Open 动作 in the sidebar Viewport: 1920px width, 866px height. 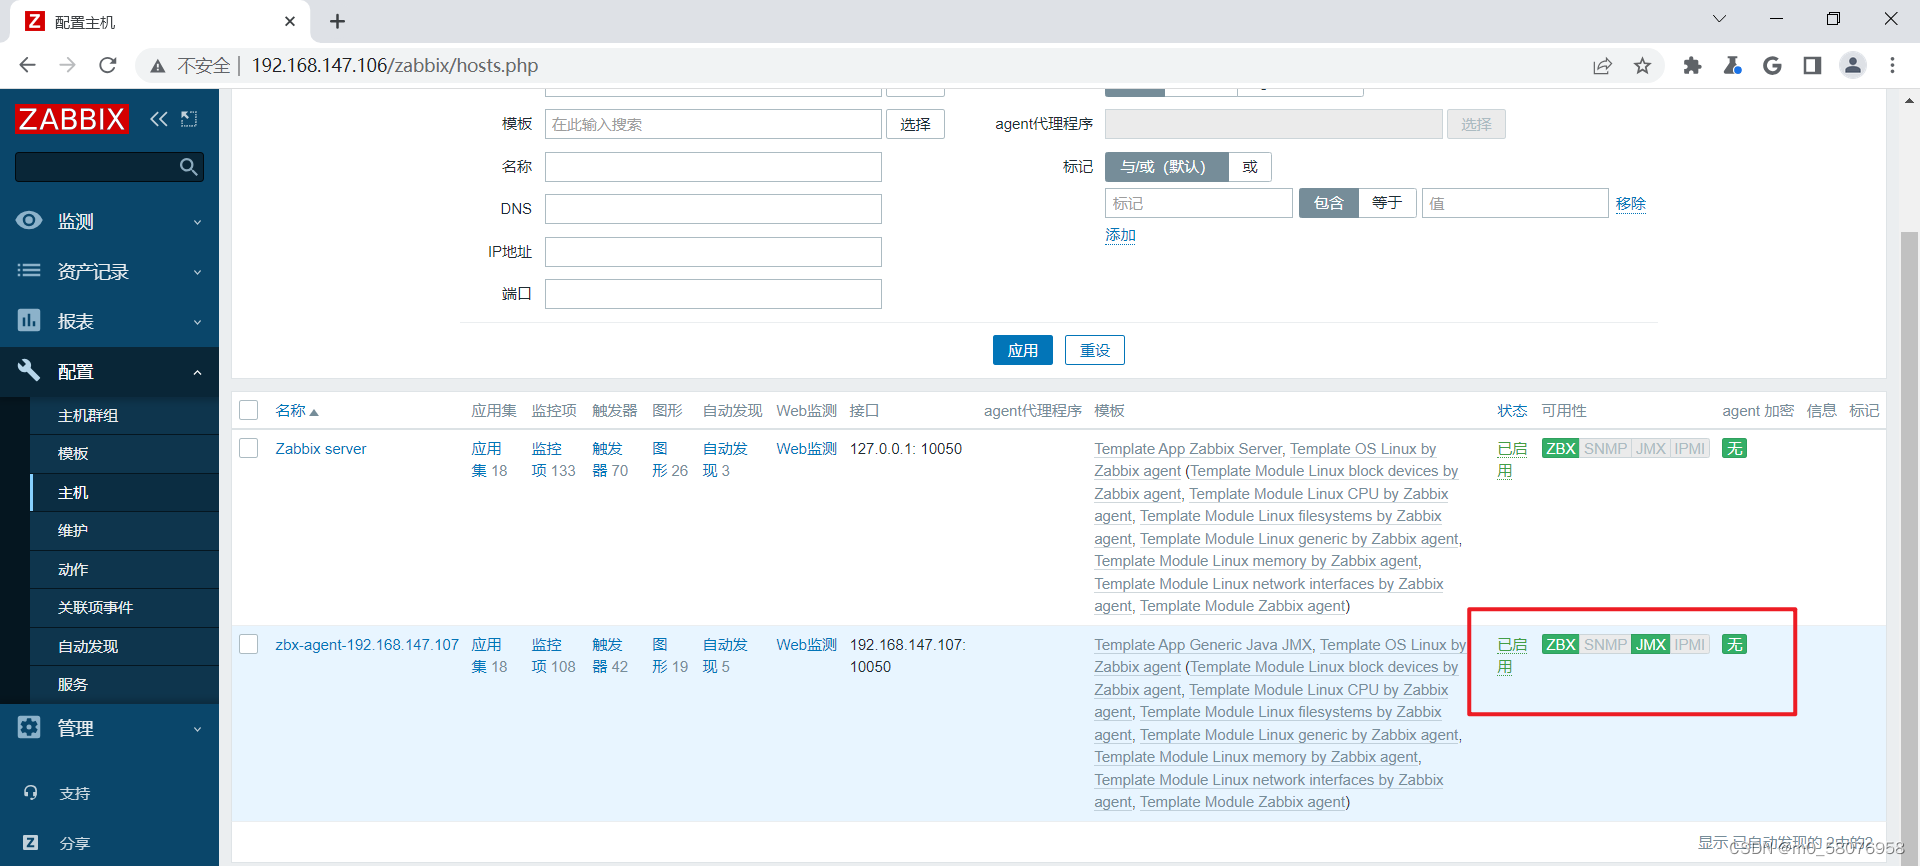124,570
